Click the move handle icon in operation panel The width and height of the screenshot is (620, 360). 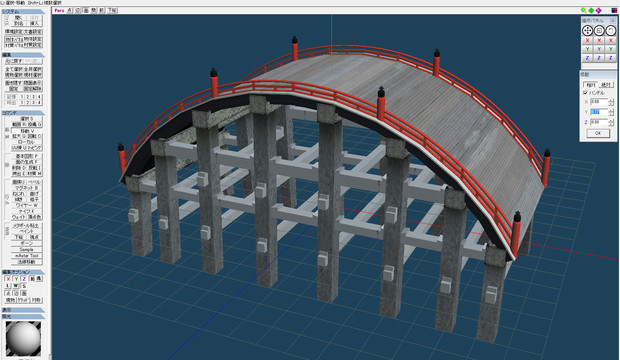(x=587, y=30)
